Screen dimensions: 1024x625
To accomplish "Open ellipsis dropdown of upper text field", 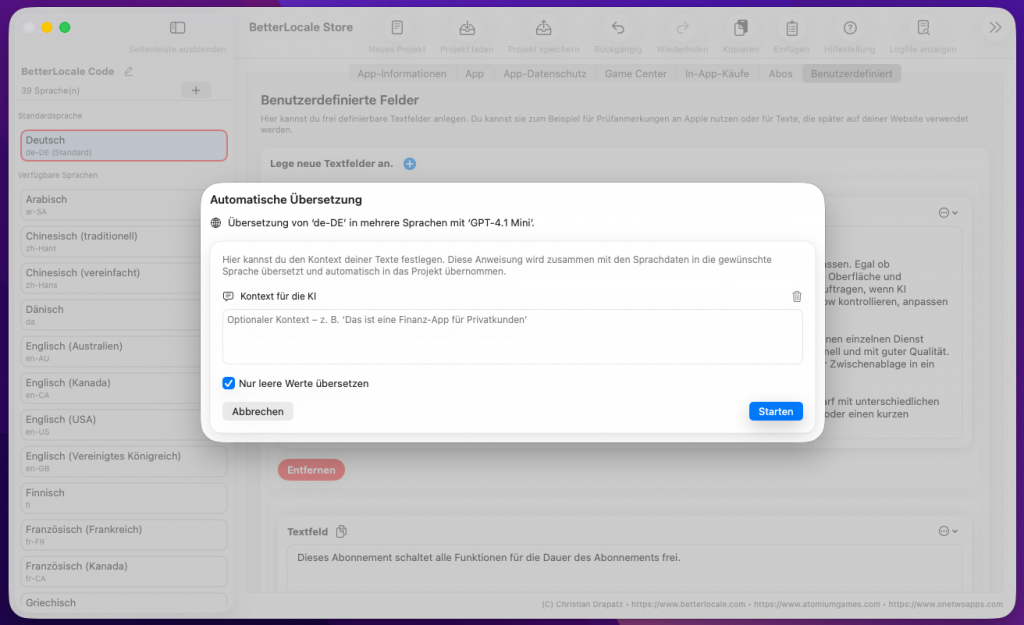I will 947,212.
